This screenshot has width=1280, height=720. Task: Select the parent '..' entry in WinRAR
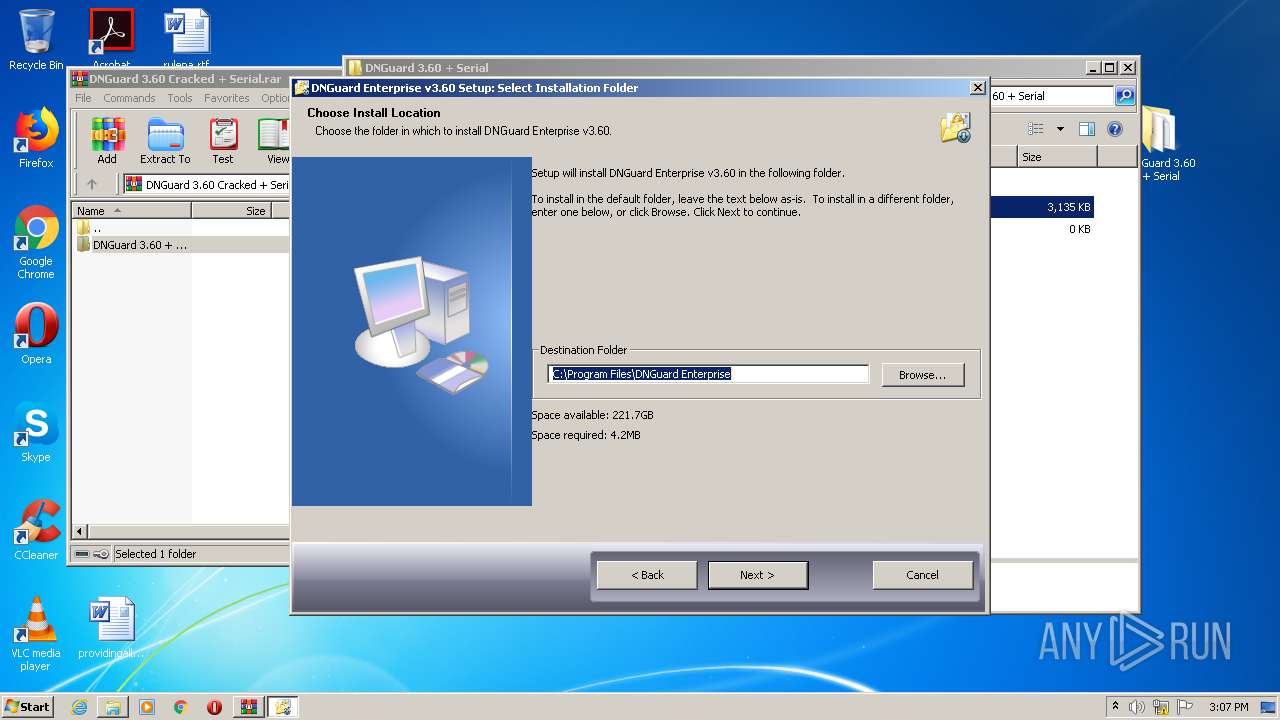[x=180, y=228]
